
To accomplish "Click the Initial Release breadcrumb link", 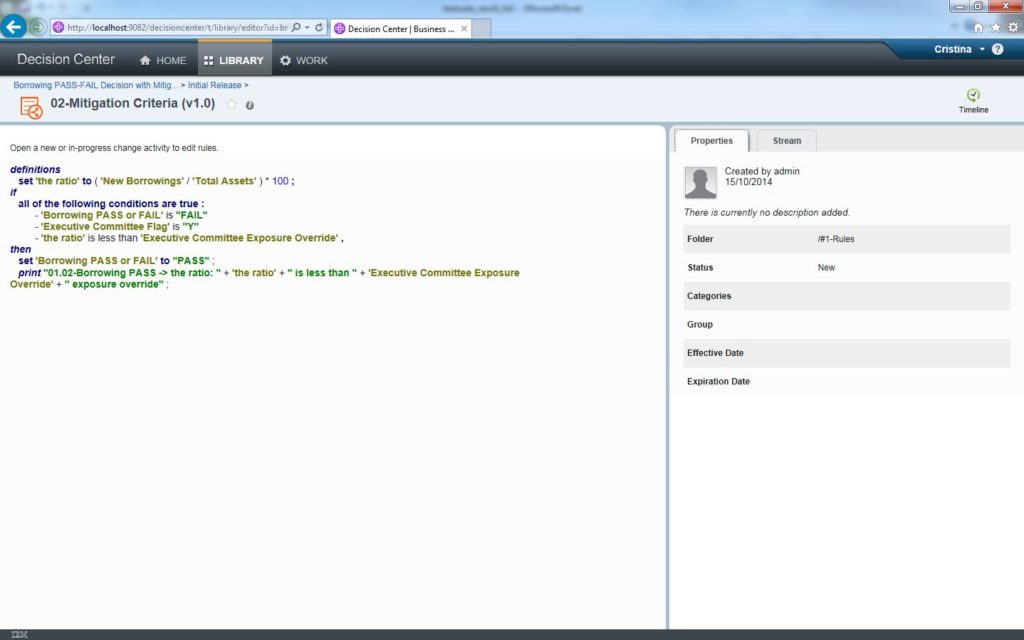I will (214, 85).
